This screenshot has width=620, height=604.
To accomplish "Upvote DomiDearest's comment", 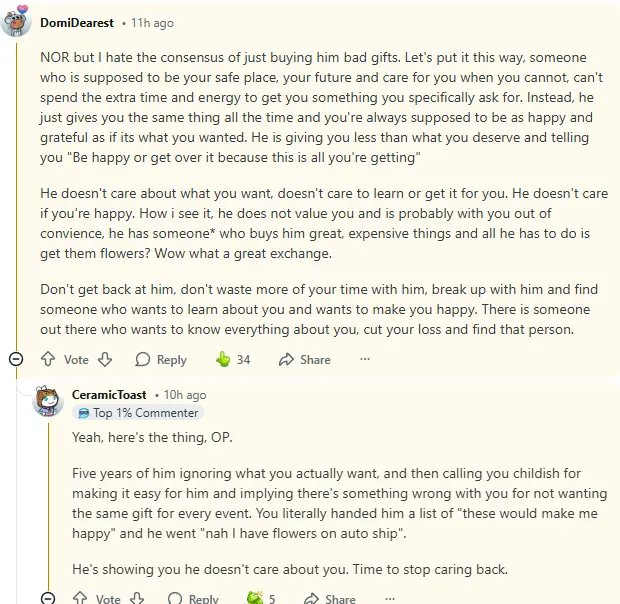I will tap(47, 359).
